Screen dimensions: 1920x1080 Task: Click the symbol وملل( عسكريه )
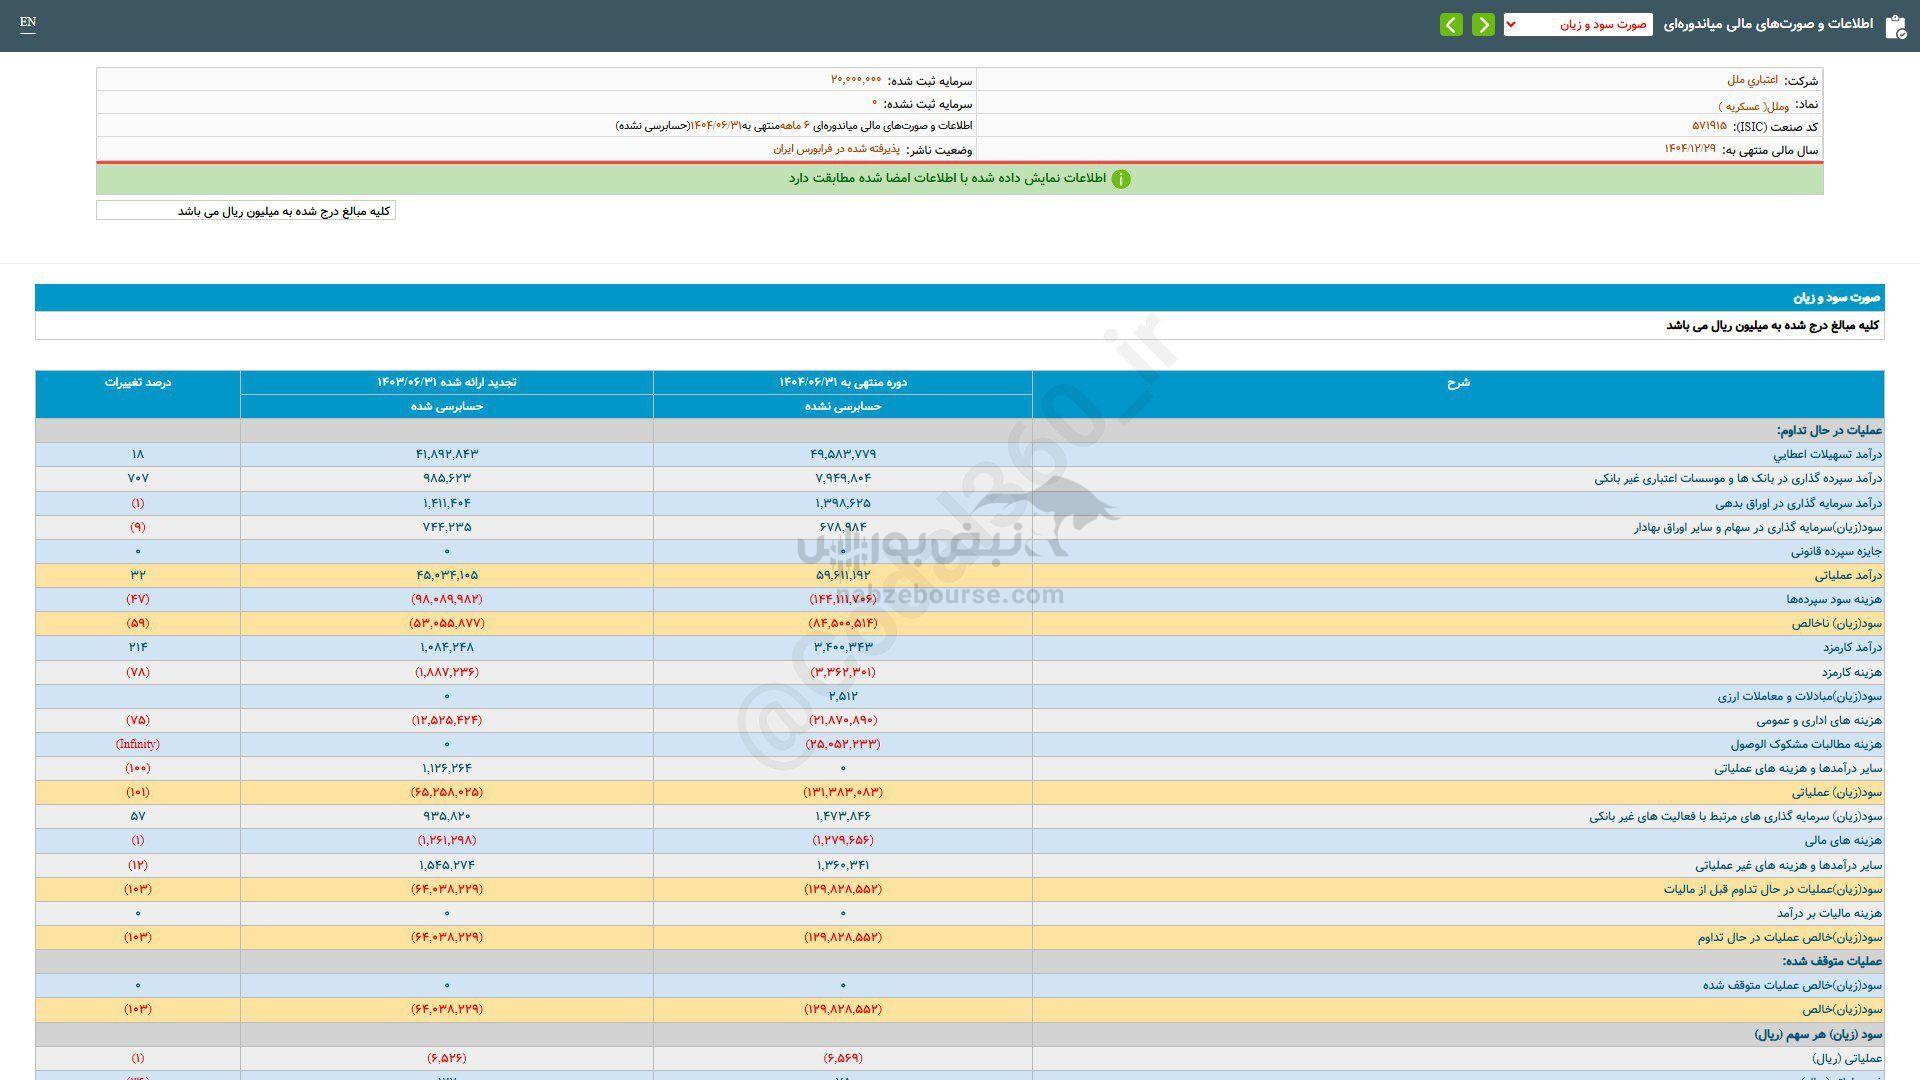point(1753,104)
